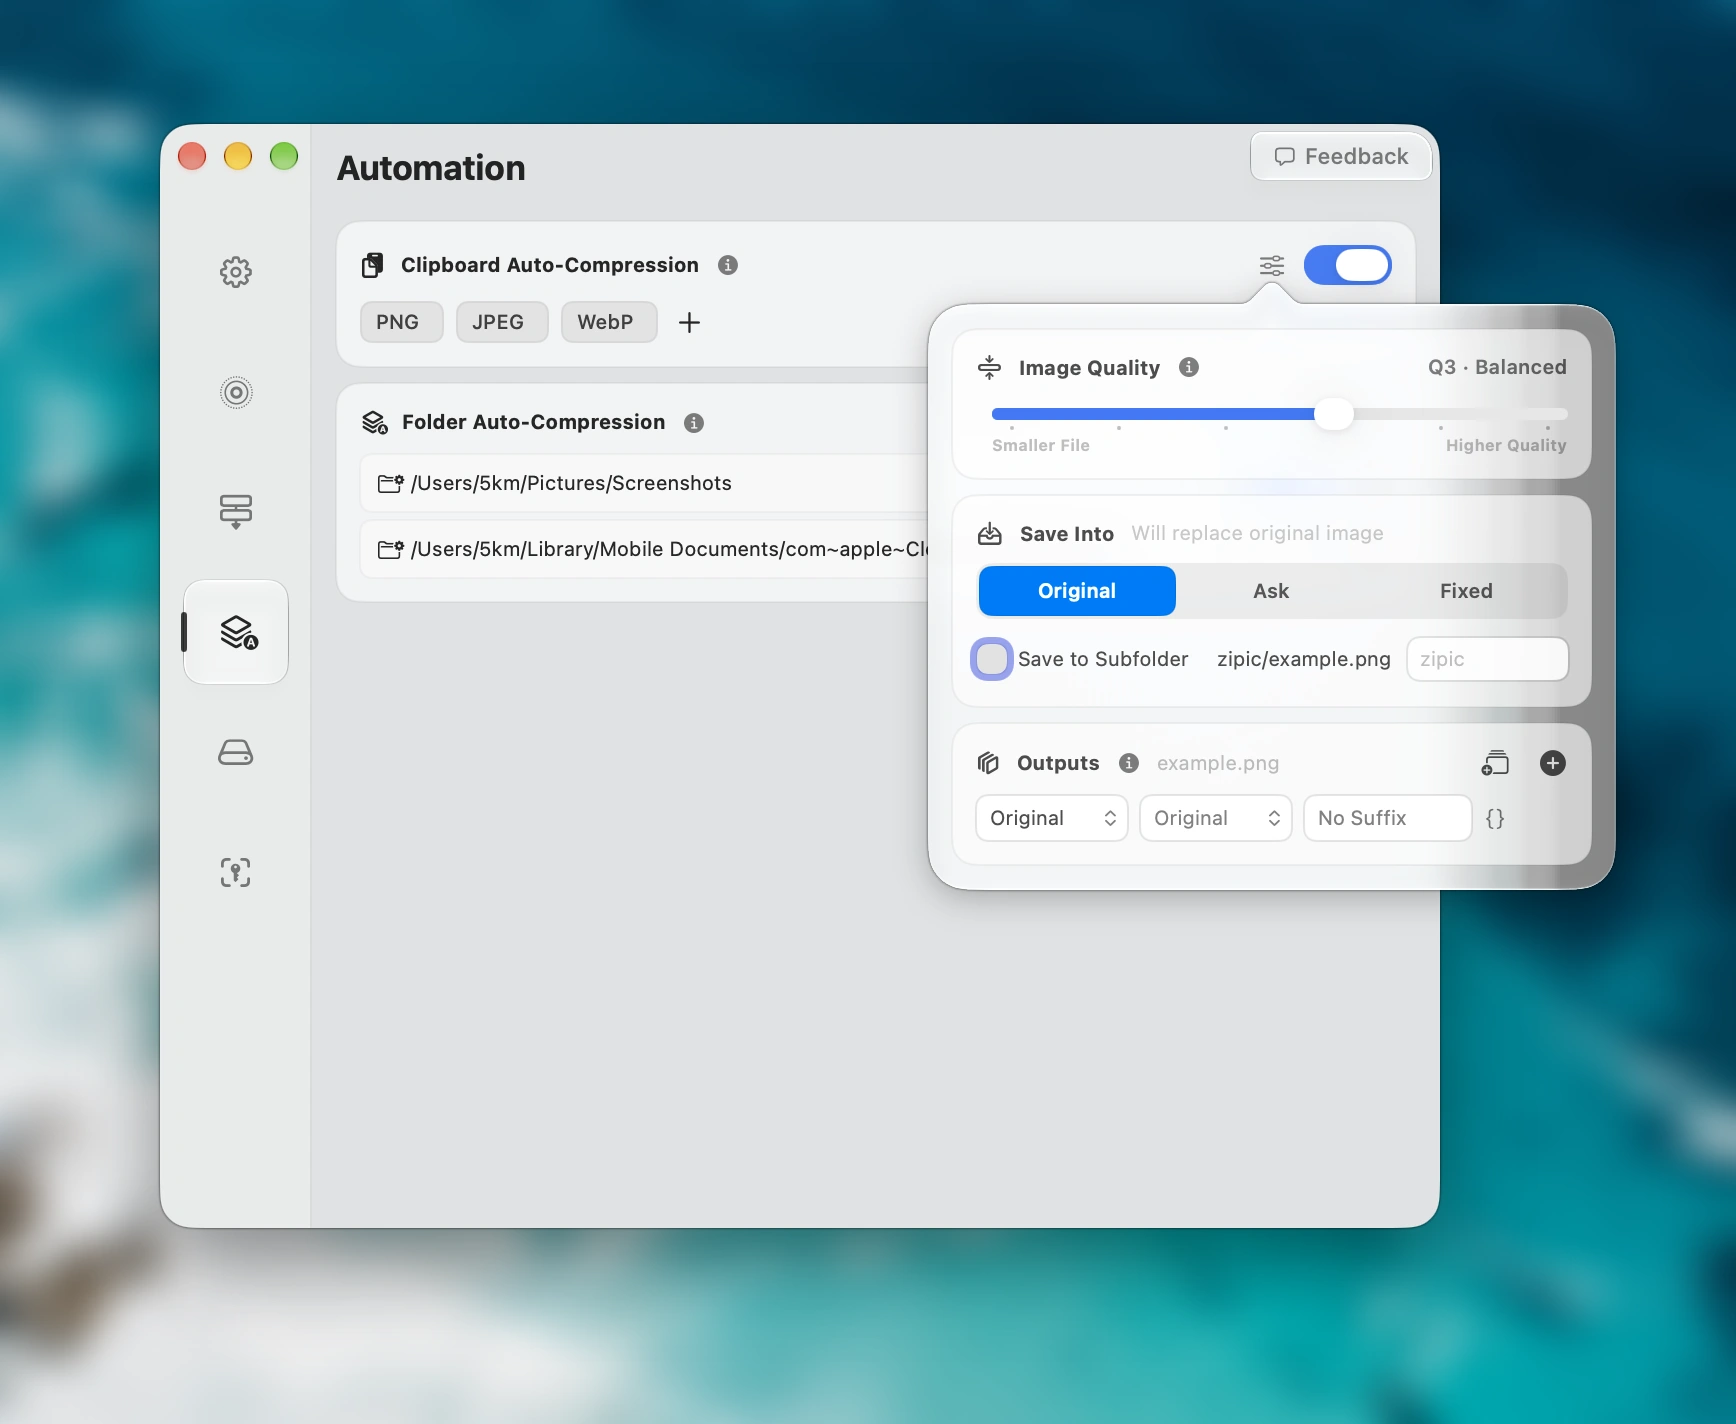
Task: Show info for Clipboard Auto-Compression
Action: click(728, 265)
